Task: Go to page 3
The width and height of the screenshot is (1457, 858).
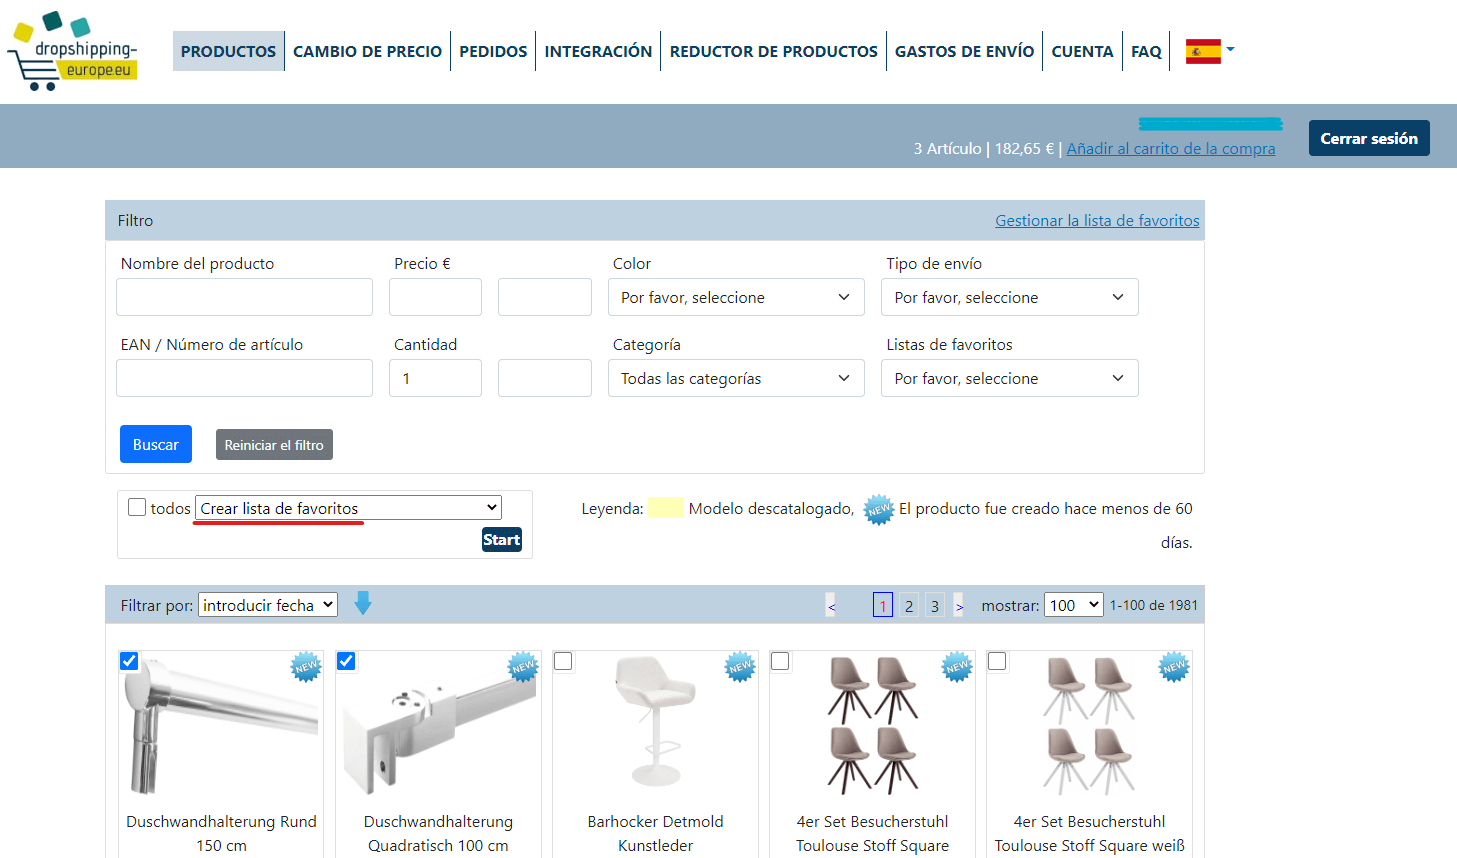Action: [x=935, y=605]
